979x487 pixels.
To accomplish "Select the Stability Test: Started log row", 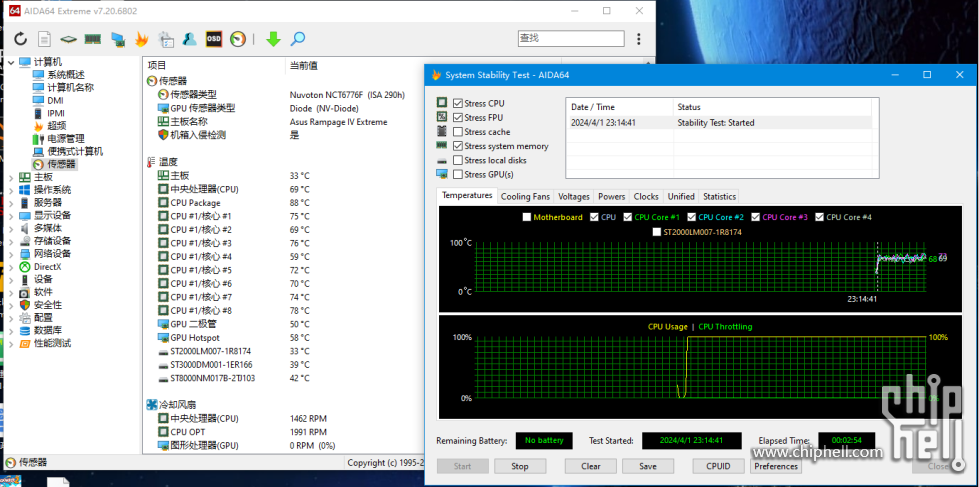I will point(718,123).
